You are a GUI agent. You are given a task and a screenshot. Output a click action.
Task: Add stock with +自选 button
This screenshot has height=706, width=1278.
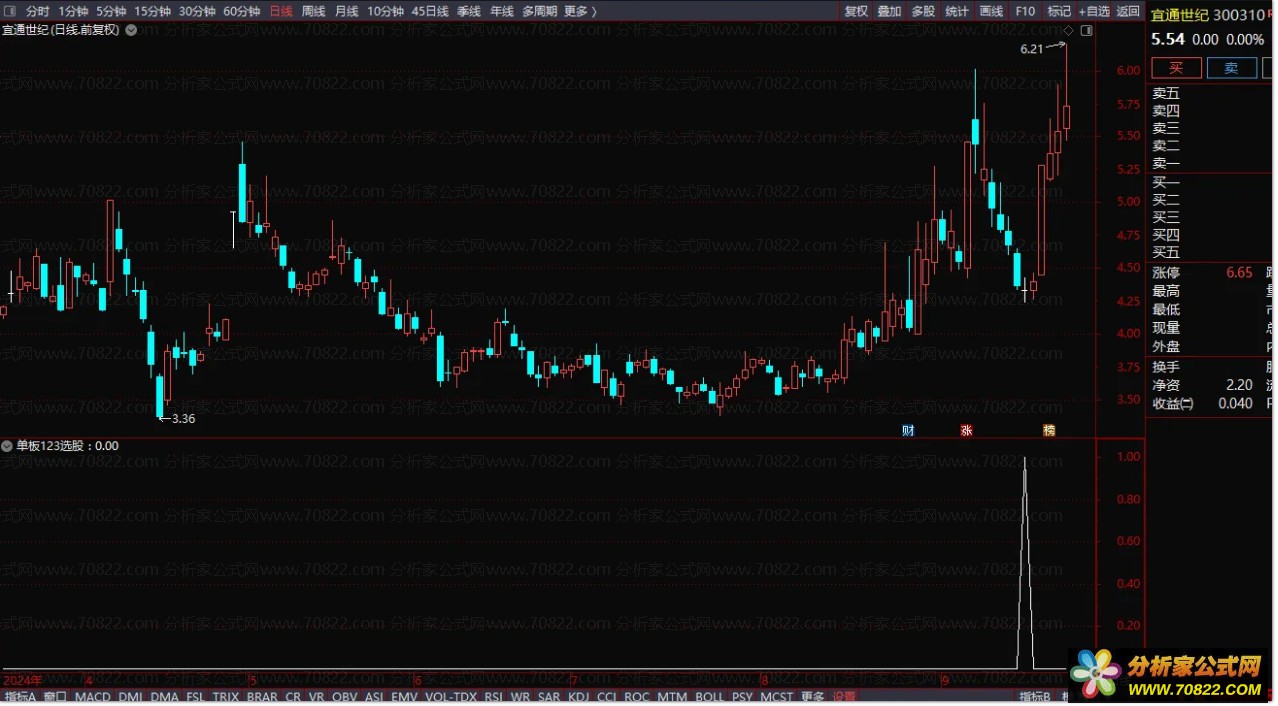click(1094, 11)
